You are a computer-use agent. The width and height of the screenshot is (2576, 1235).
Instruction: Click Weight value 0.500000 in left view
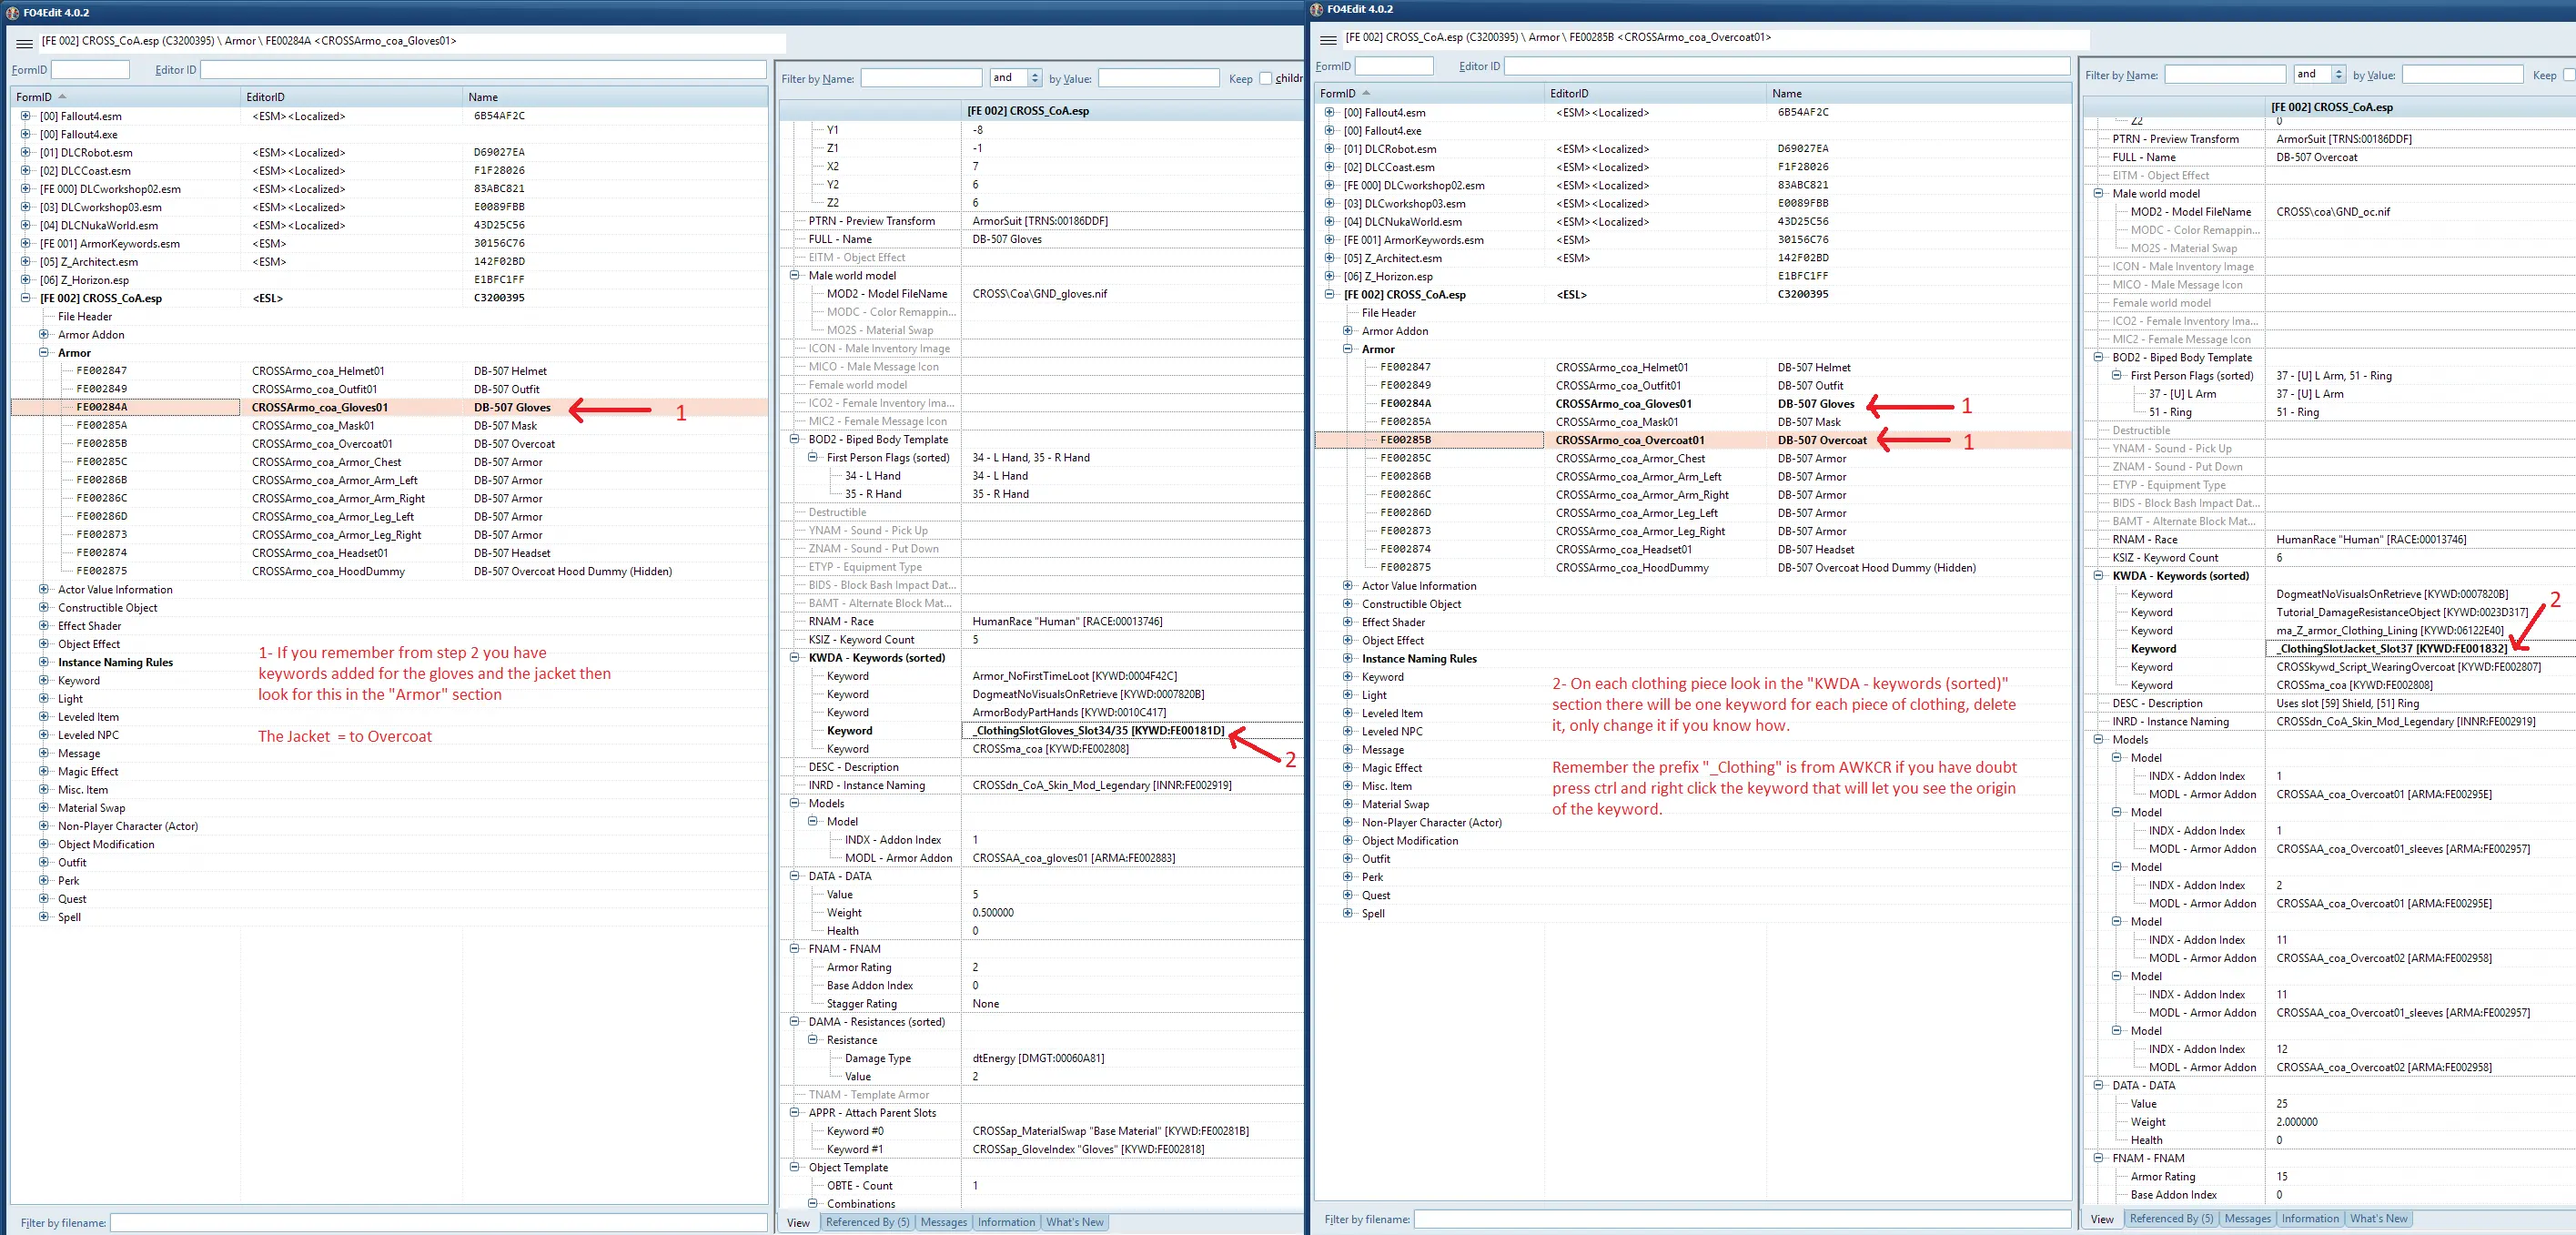coord(993,912)
